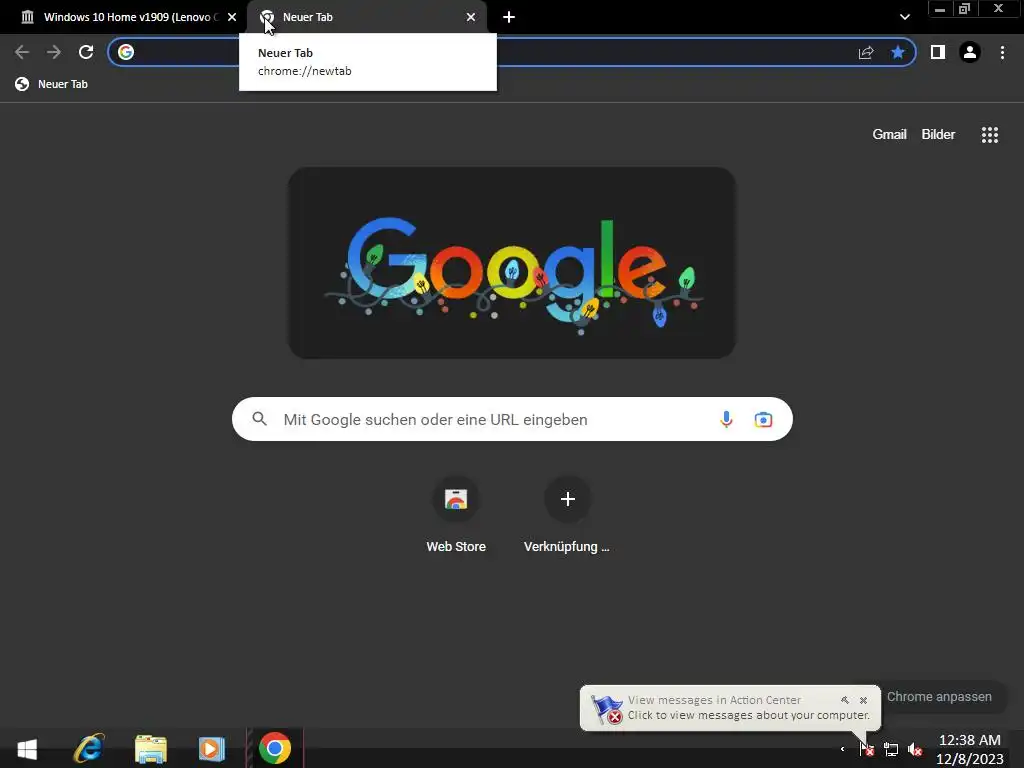Click the Action Center flag tray icon
The image size is (1024, 768).
[x=867, y=750]
